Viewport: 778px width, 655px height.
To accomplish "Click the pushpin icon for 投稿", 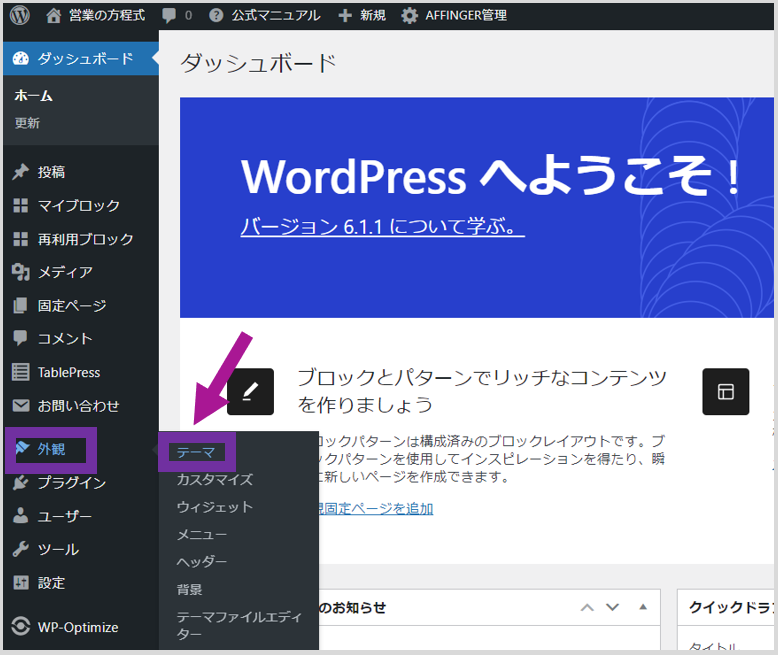I will pos(20,172).
